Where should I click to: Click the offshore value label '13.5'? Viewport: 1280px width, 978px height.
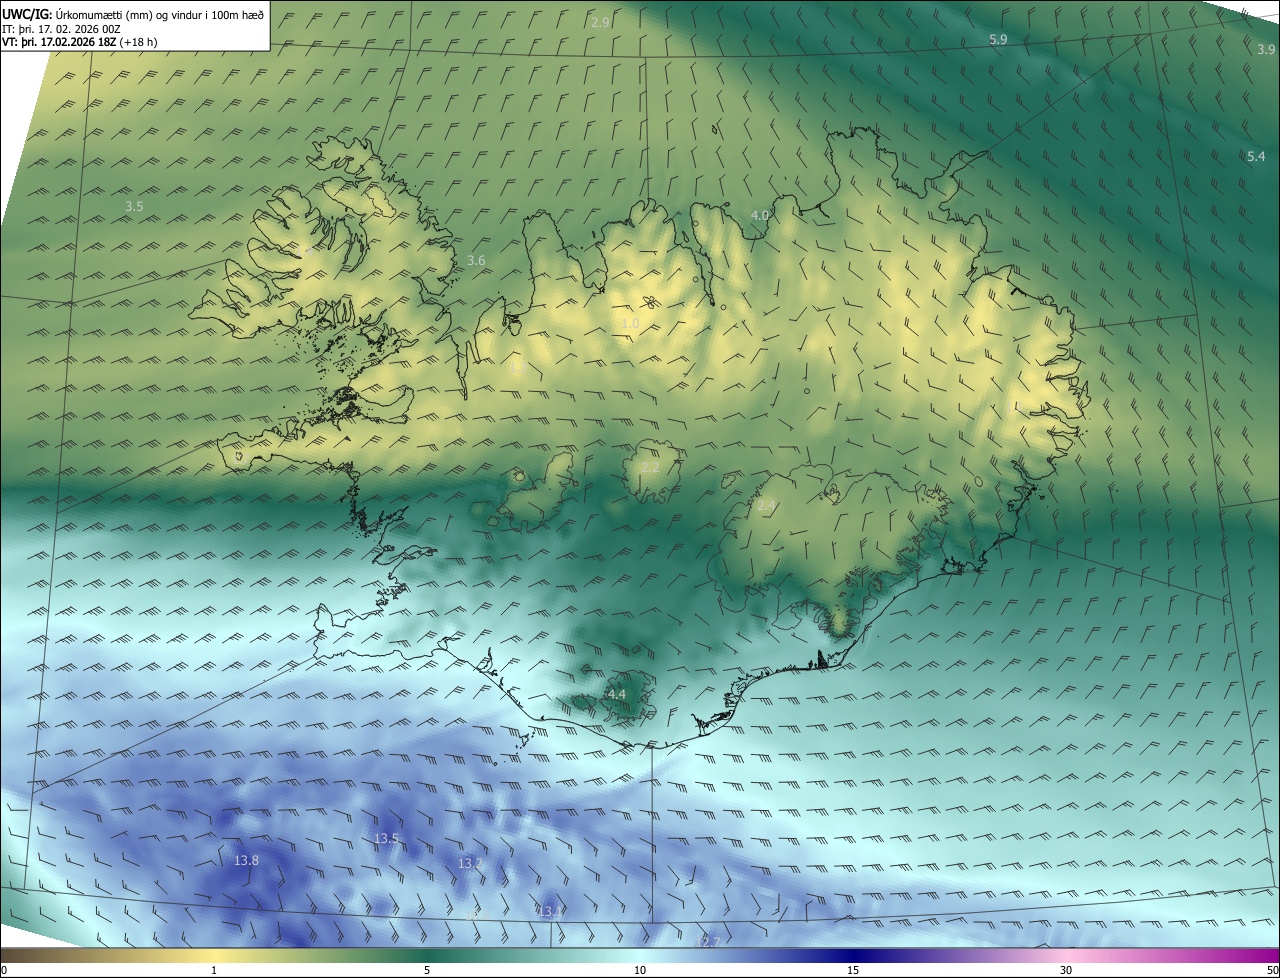[386, 838]
